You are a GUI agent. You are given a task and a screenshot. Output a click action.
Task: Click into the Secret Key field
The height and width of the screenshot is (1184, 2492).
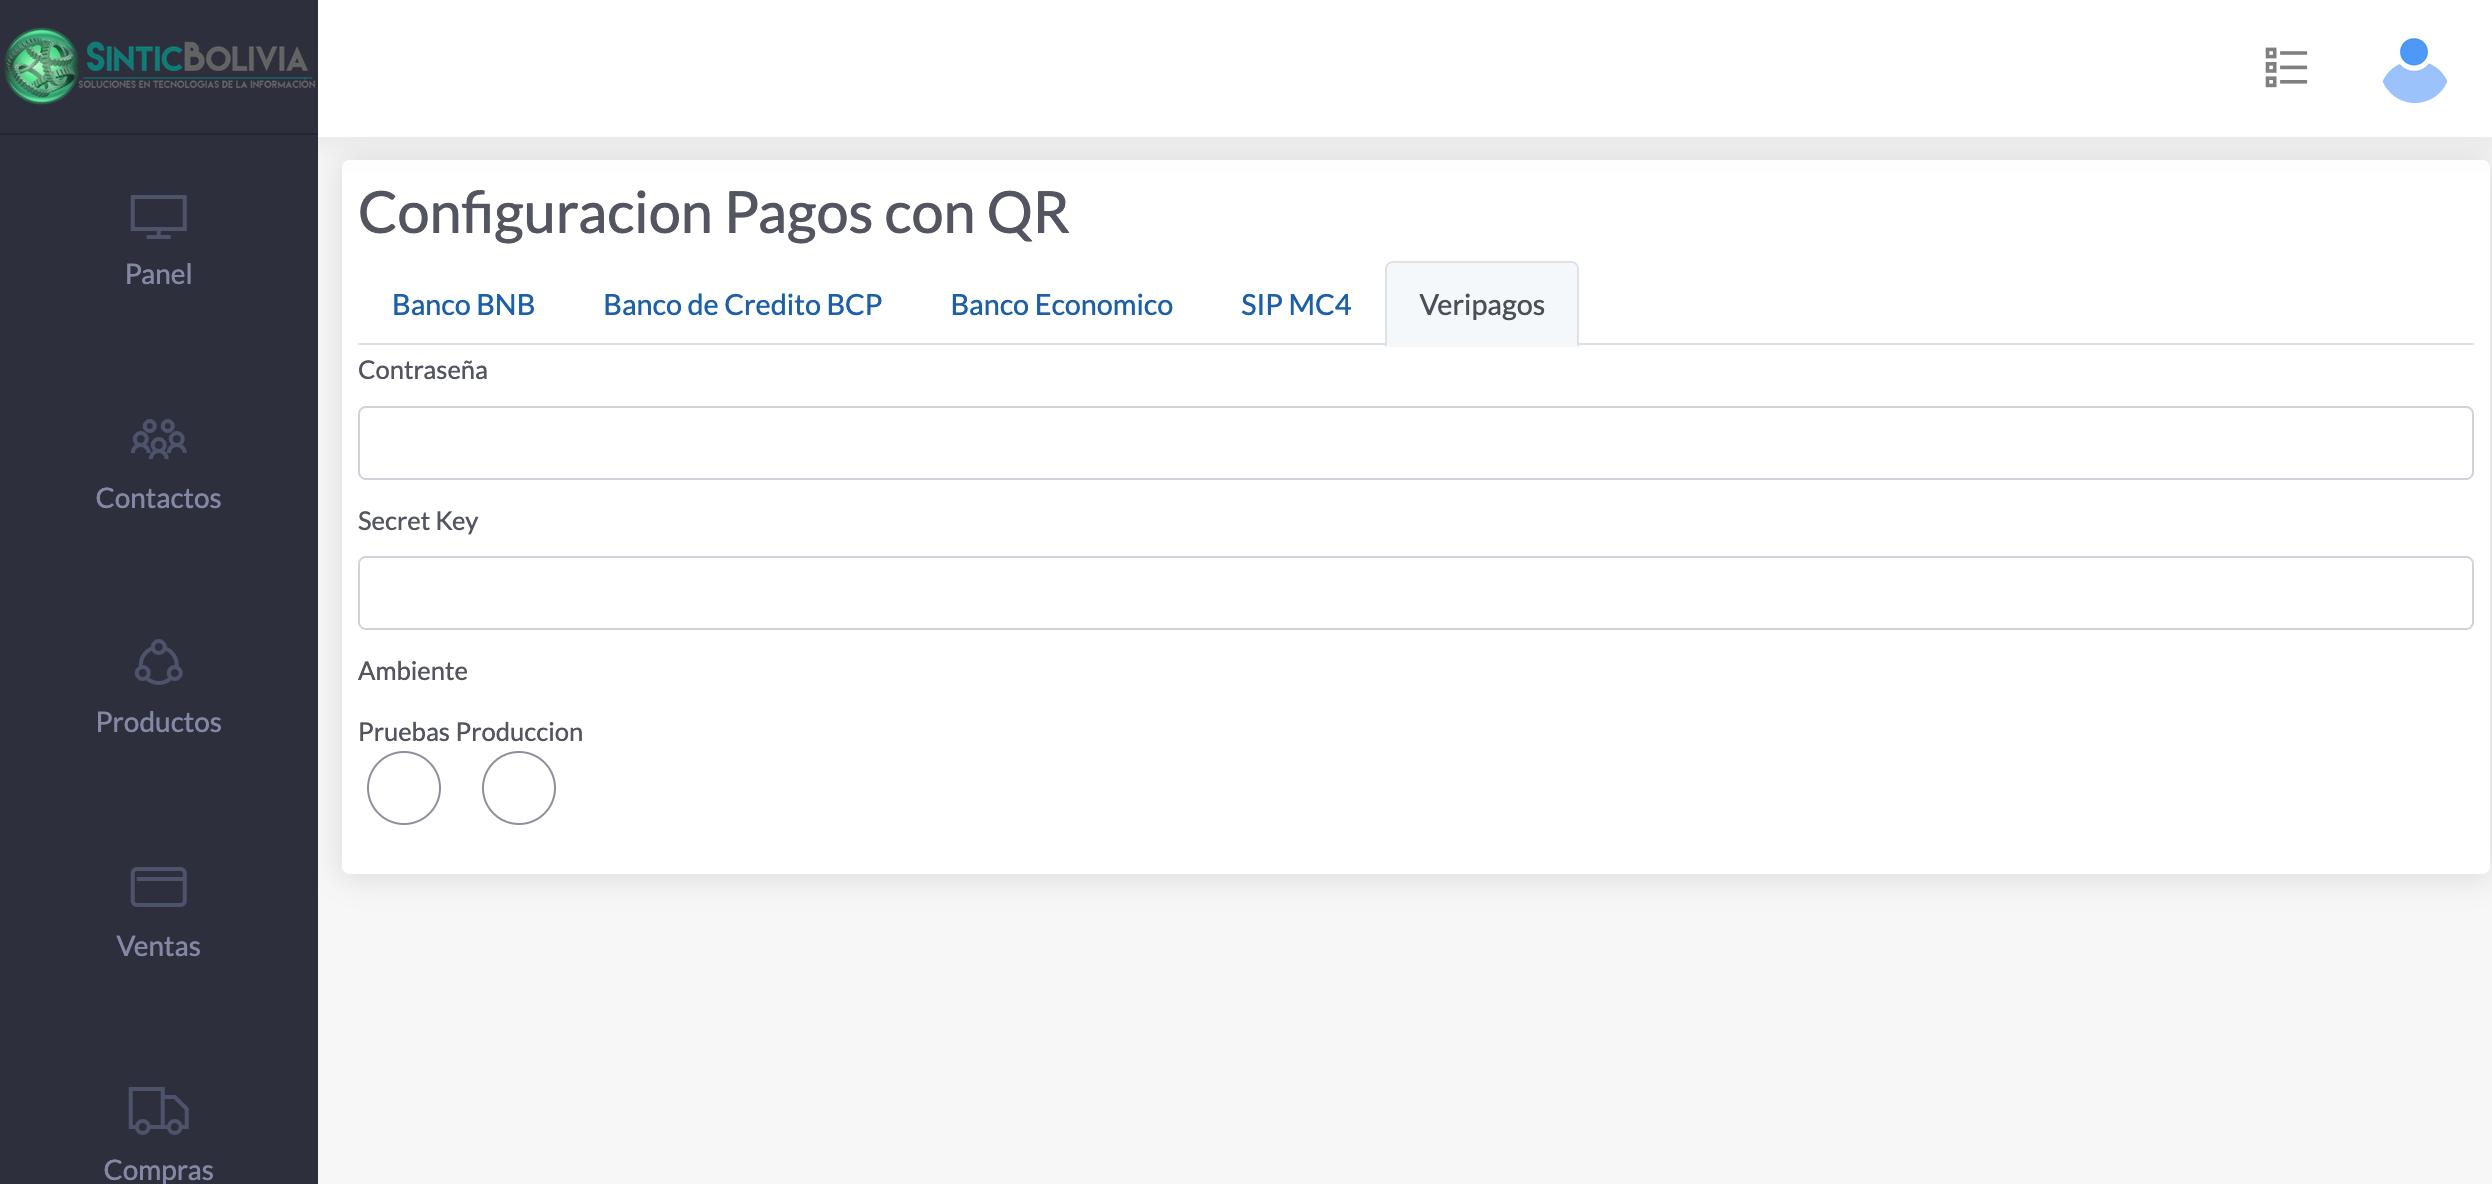[x=1415, y=593]
